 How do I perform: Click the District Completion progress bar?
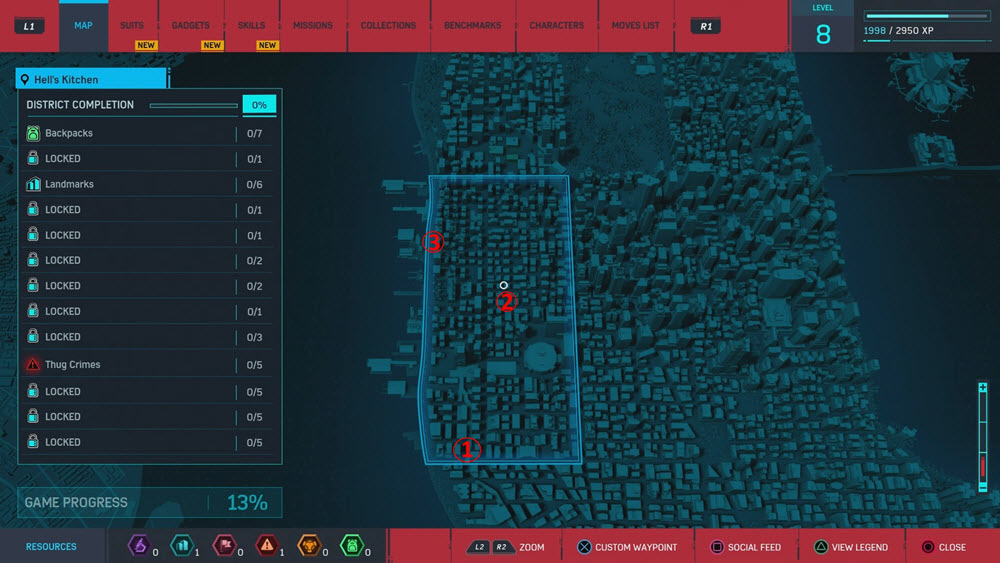[194, 105]
